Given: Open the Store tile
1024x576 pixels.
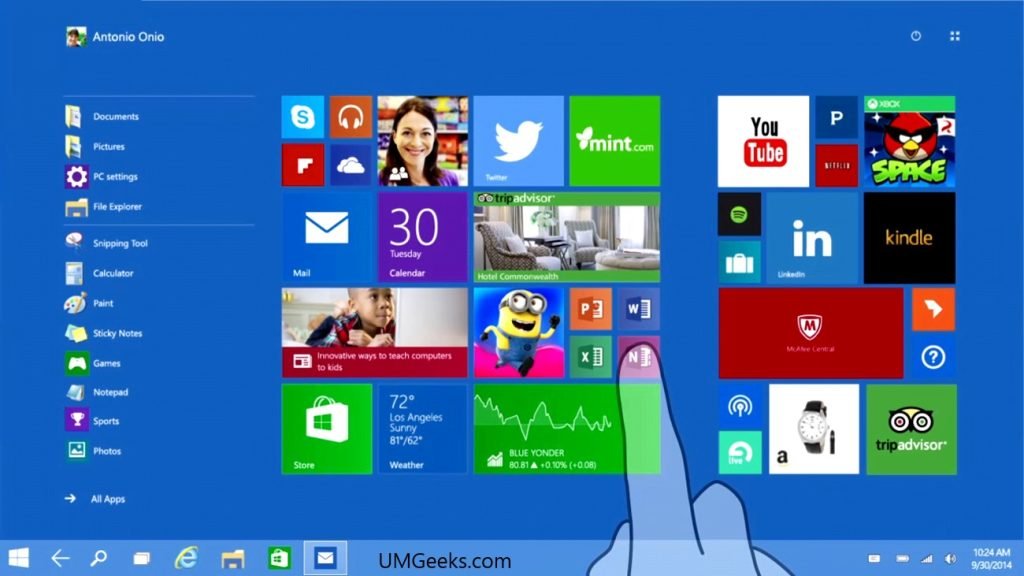Looking at the screenshot, I should 327,428.
